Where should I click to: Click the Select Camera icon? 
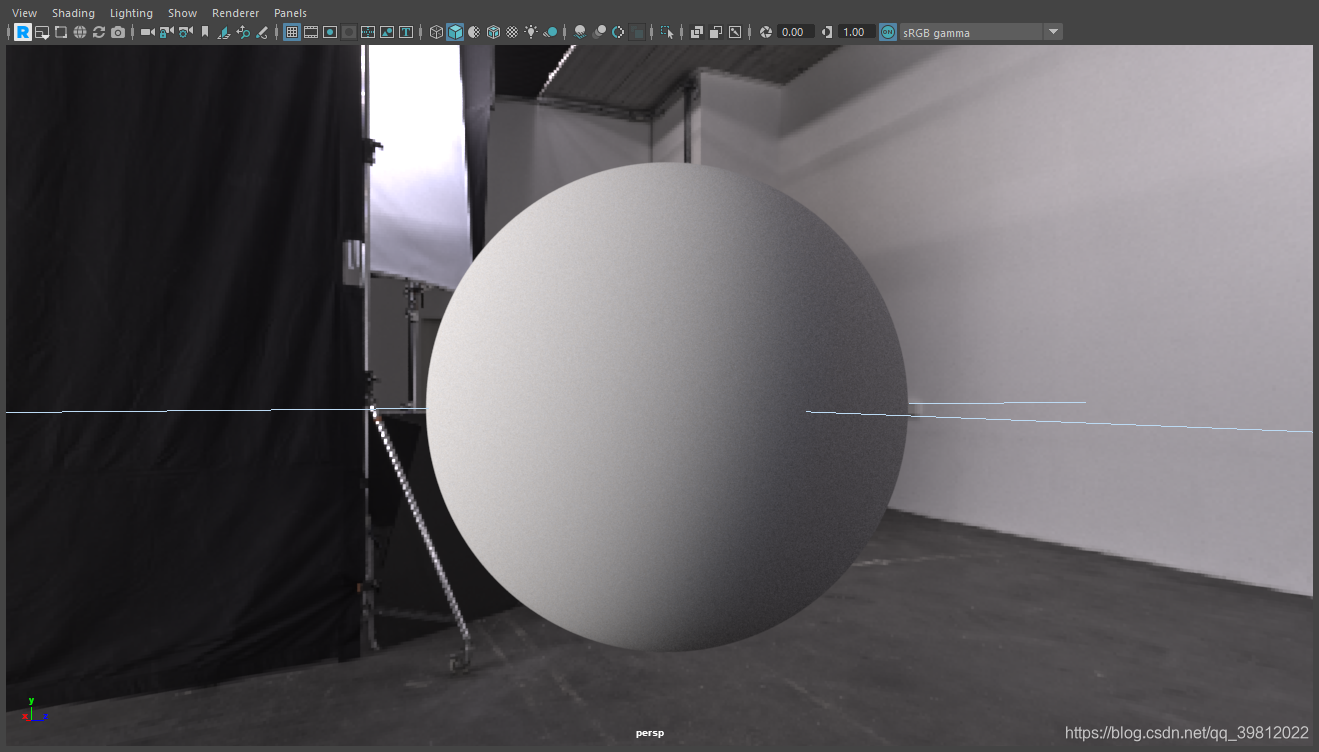click(x=148, y=32)
